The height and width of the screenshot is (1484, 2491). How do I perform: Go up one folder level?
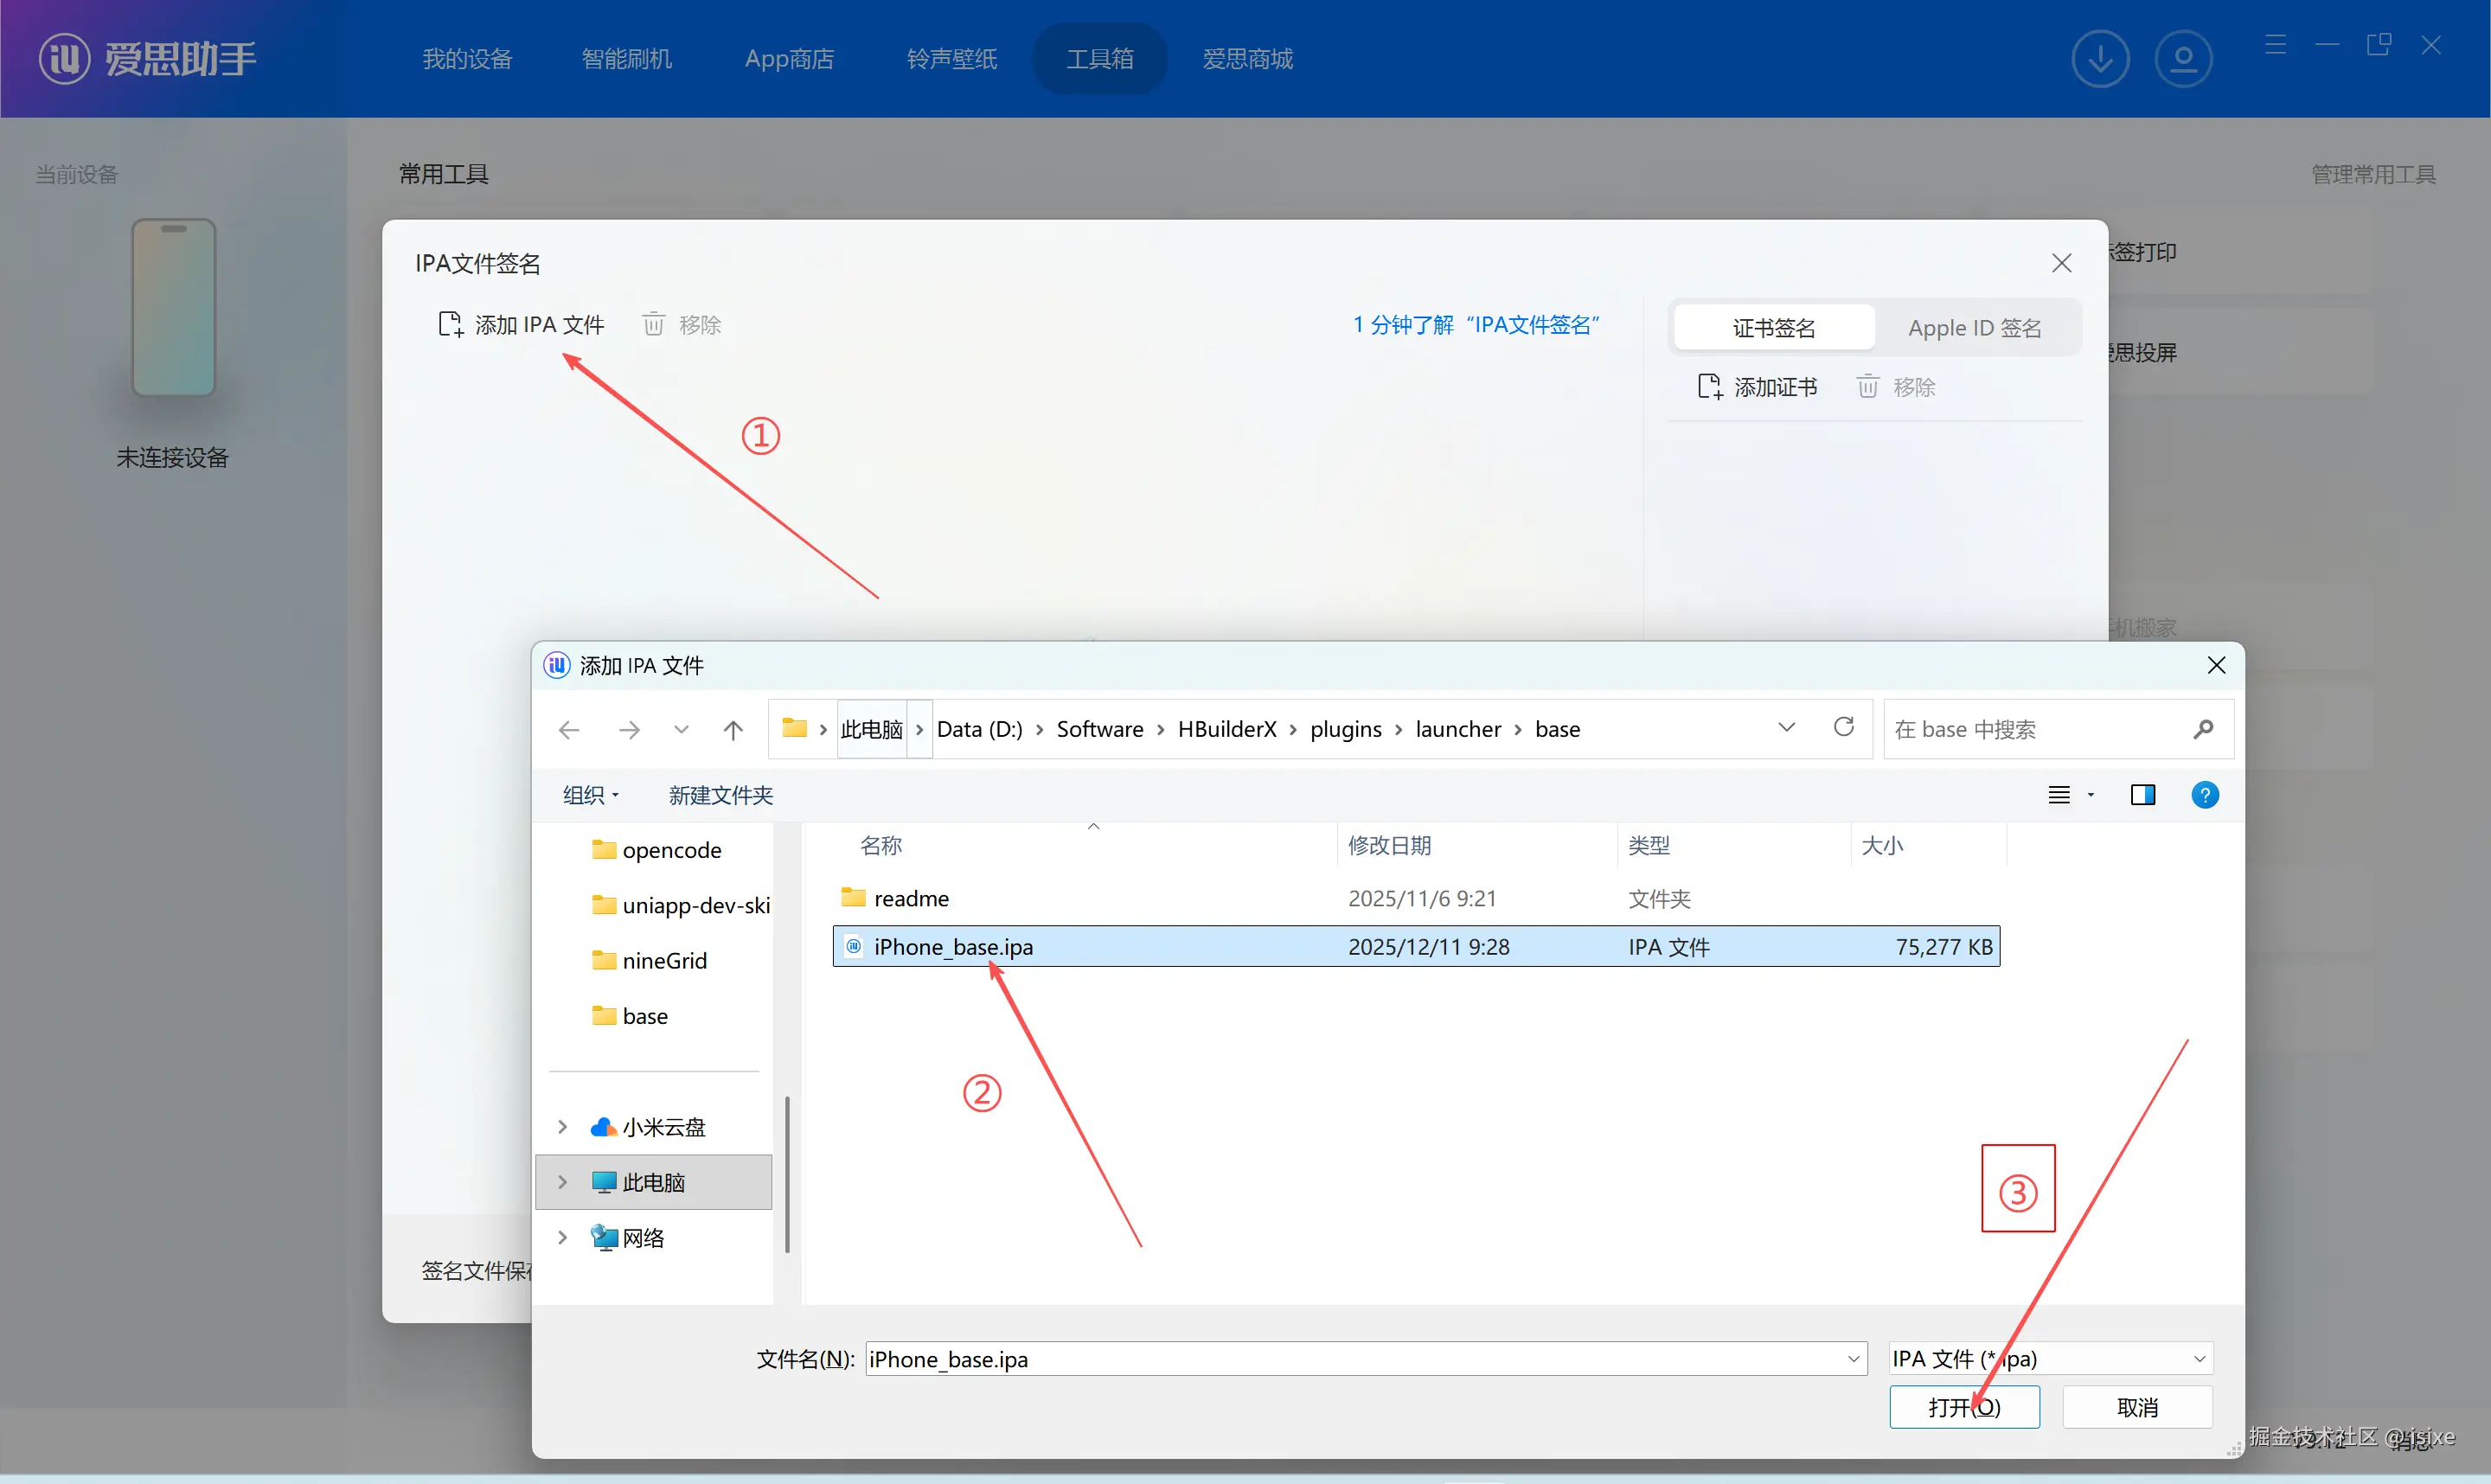pos(733,730)
